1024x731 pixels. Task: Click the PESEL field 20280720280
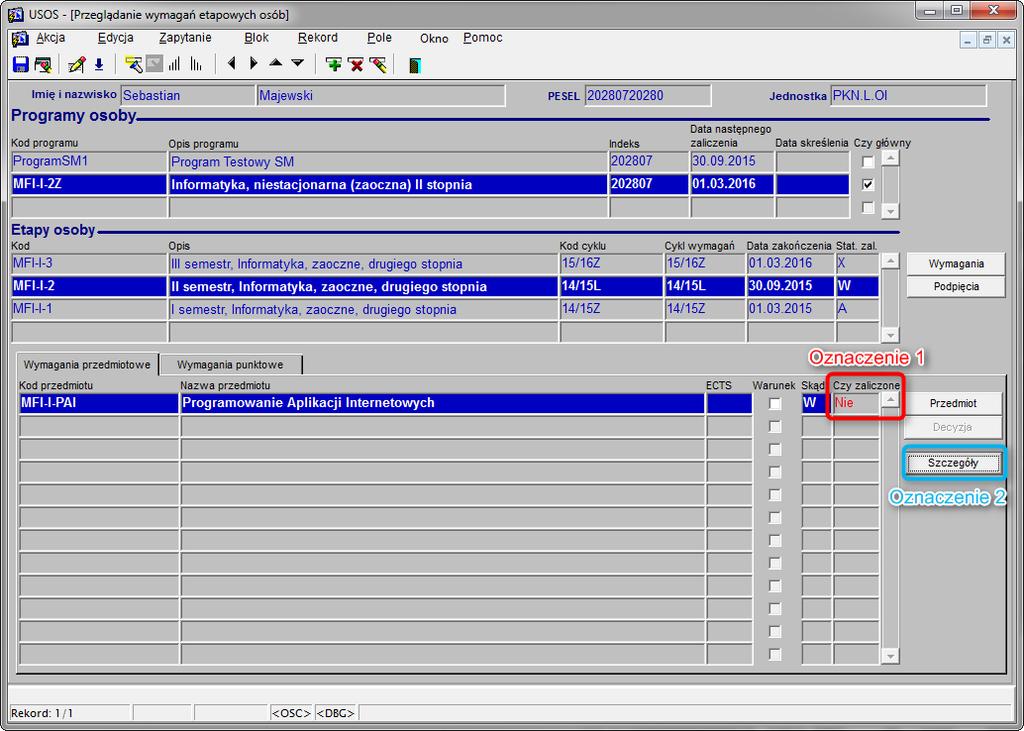pyautogui.click(x=648, y=95)
